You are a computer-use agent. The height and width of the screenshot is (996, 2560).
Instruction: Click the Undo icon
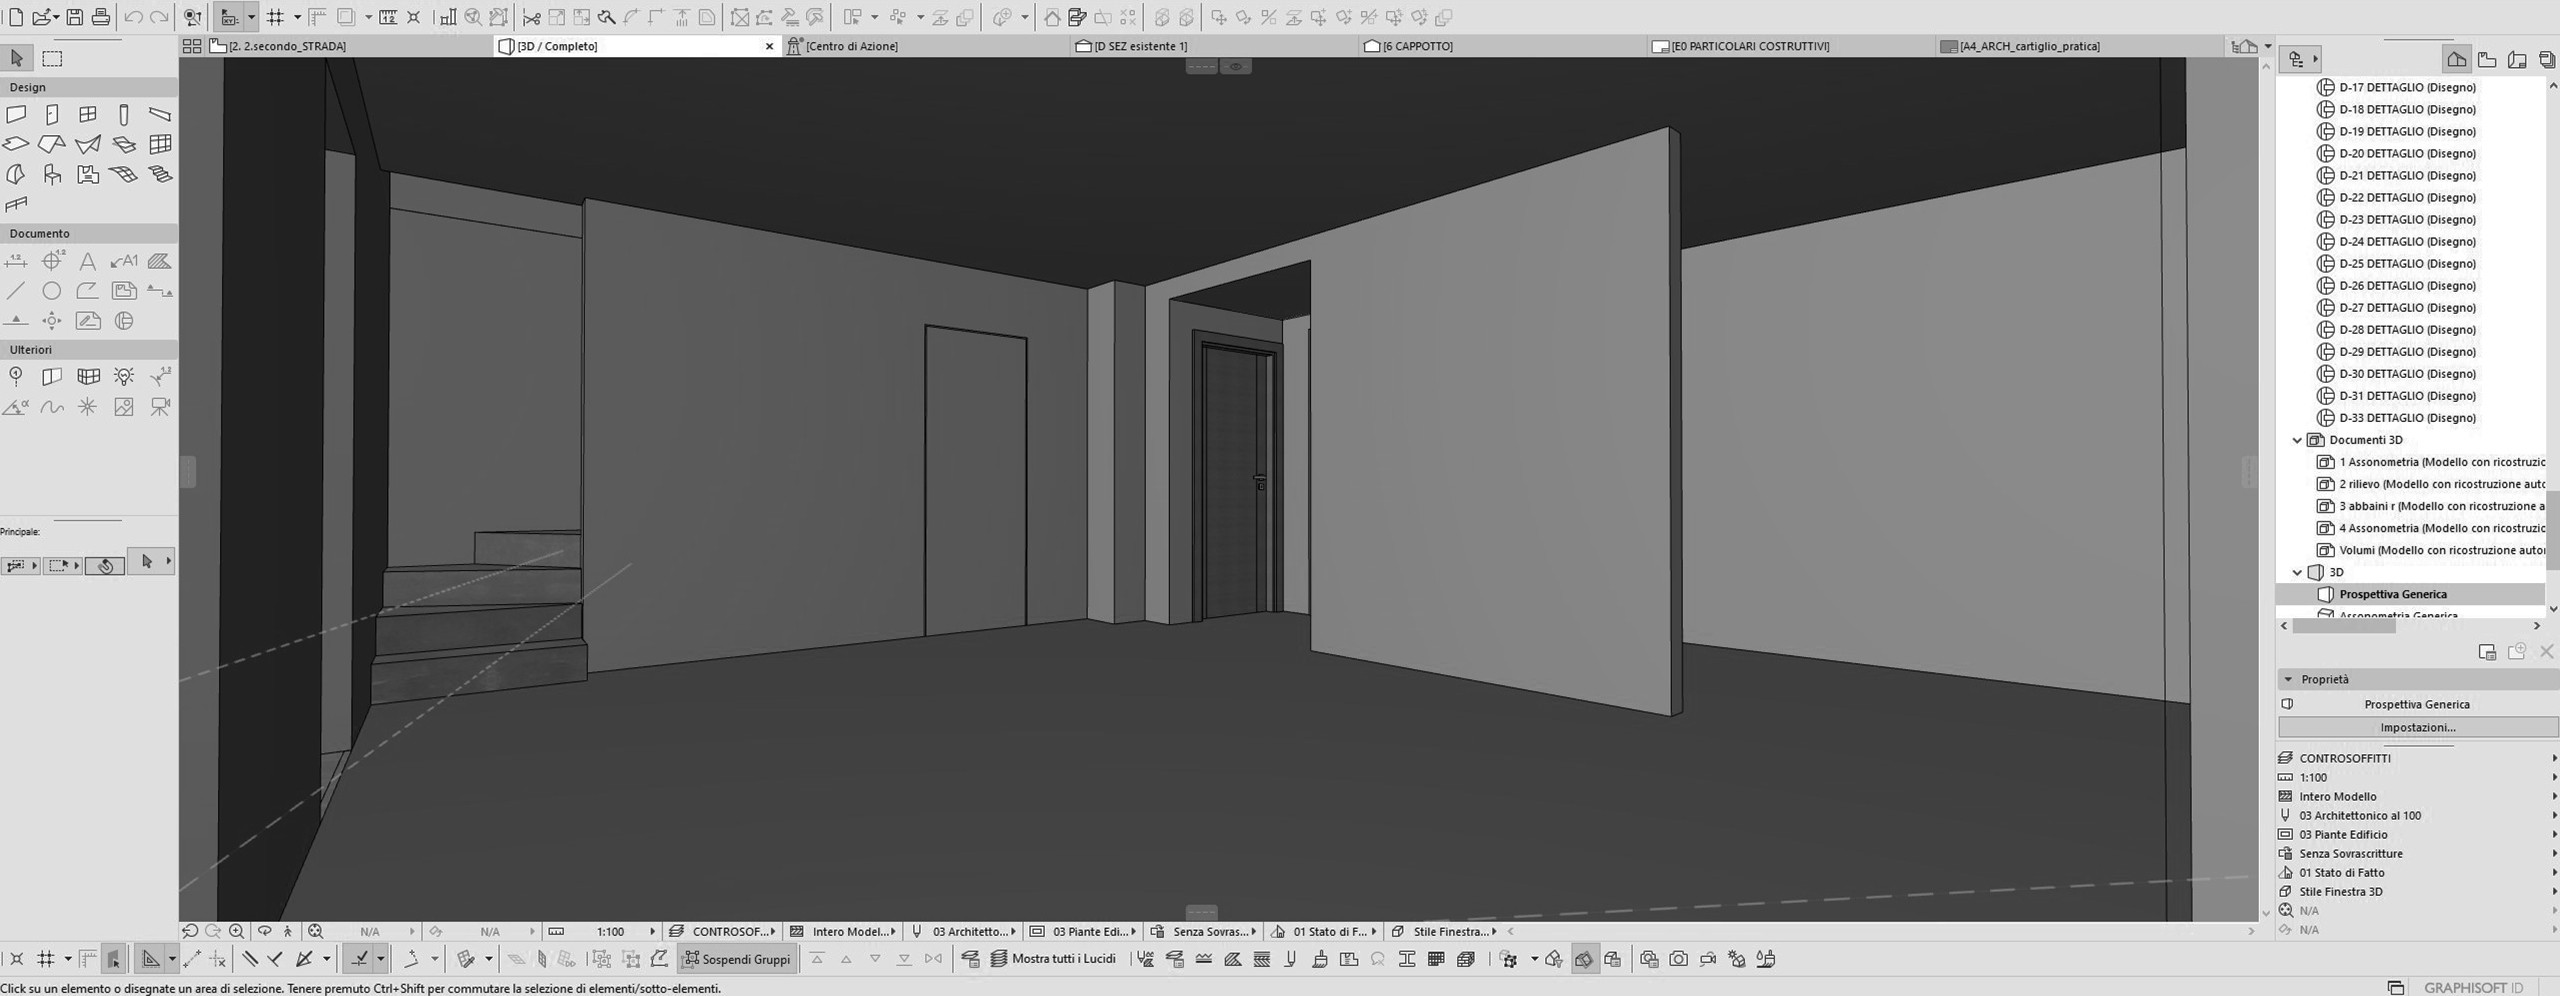pos(133,17)
